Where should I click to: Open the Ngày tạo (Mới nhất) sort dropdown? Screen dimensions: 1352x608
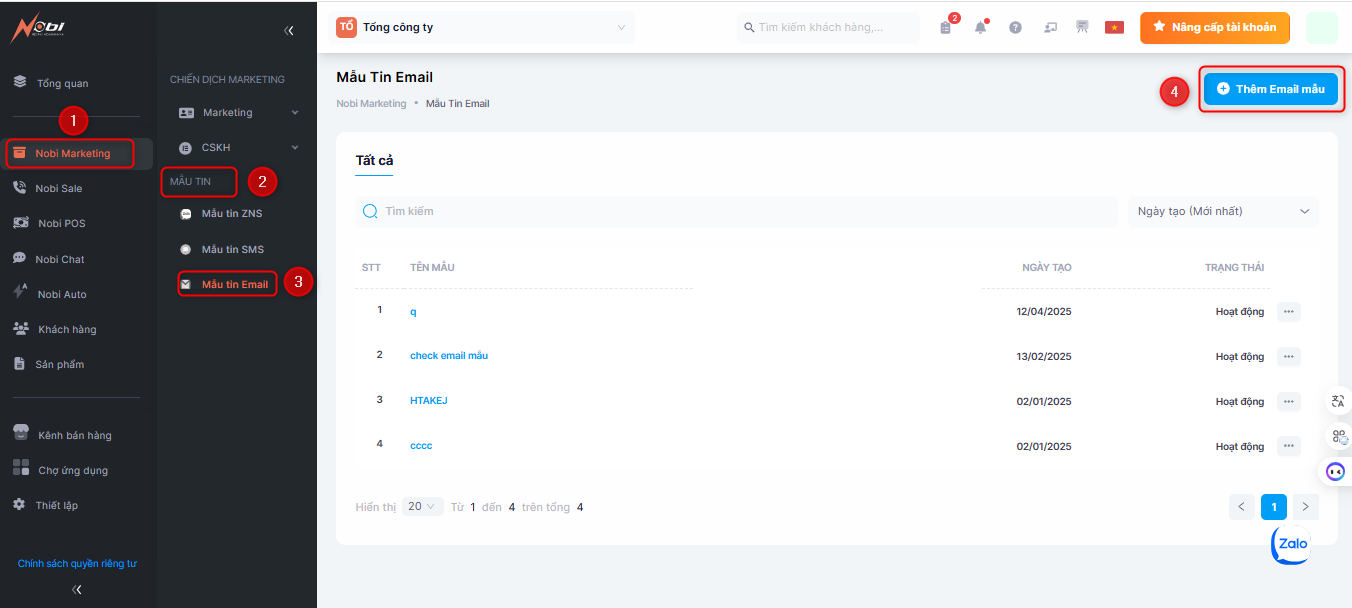coord(1223,212)
